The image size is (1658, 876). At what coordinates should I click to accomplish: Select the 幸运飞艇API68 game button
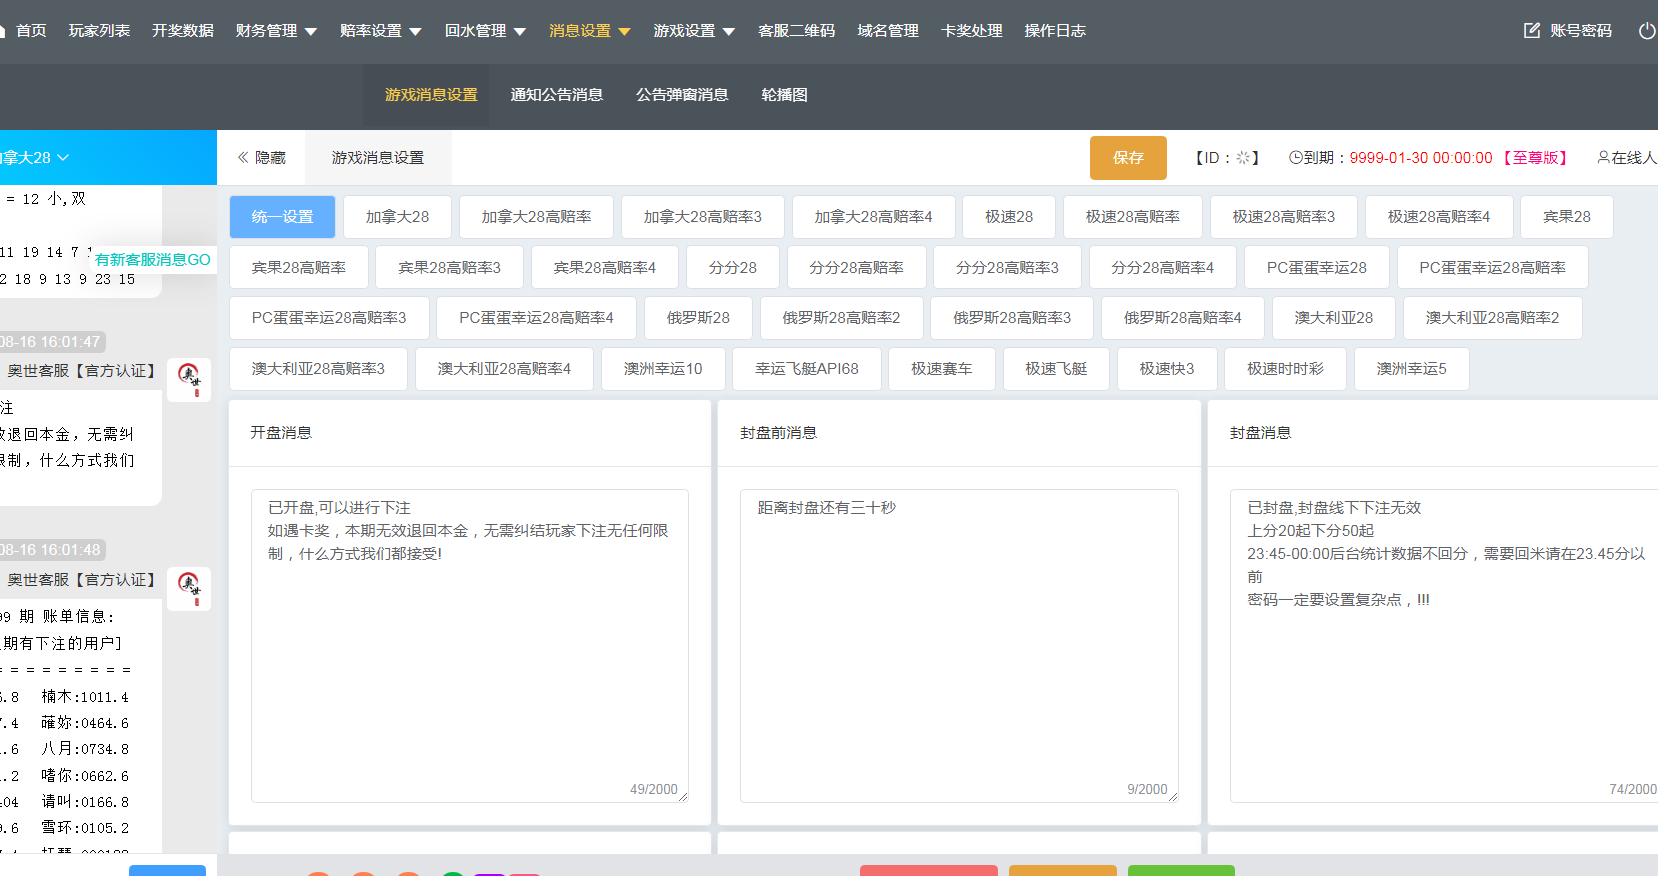pos(806,369)
